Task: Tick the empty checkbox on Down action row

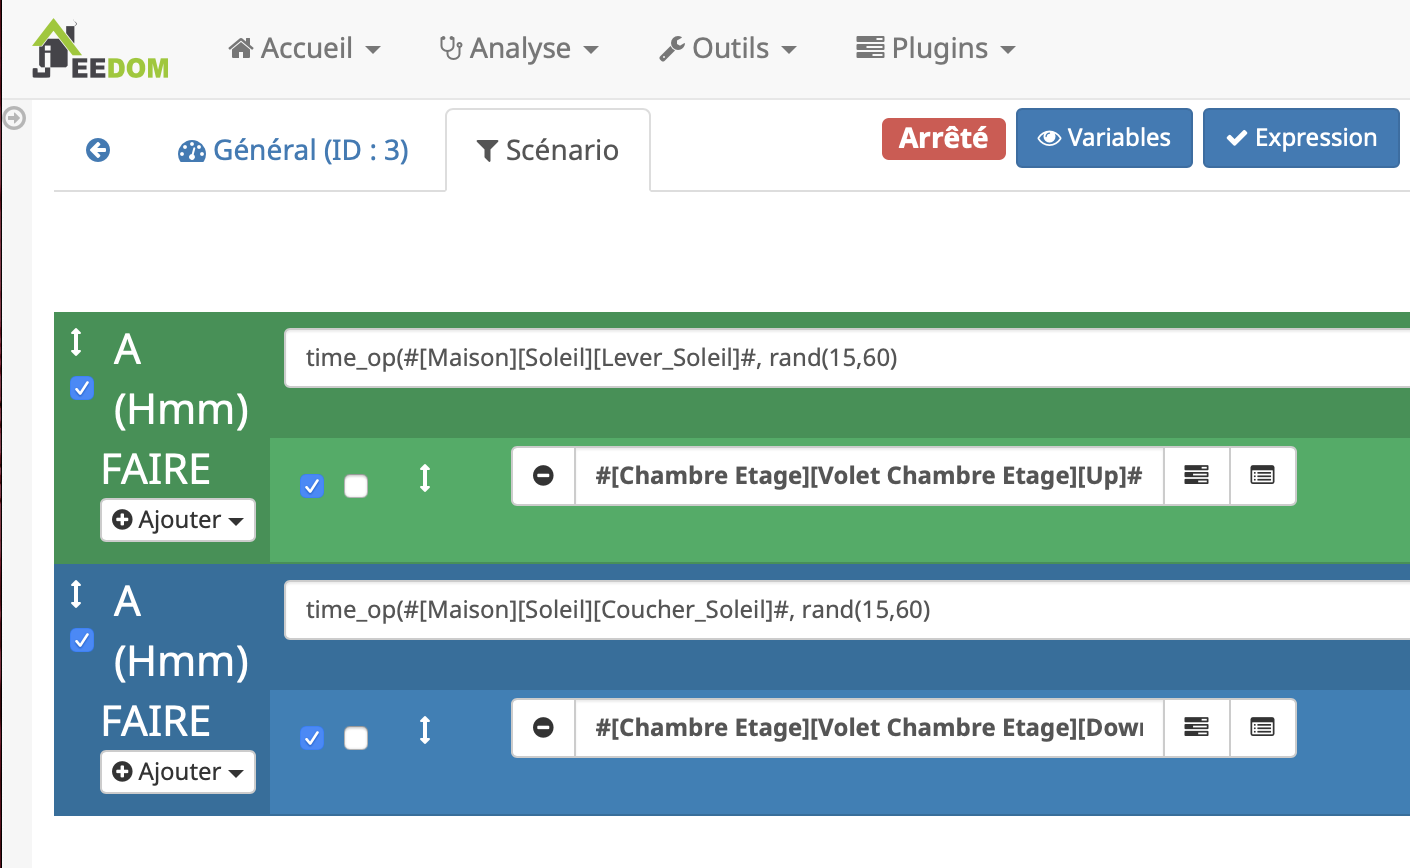Action: 356,738
